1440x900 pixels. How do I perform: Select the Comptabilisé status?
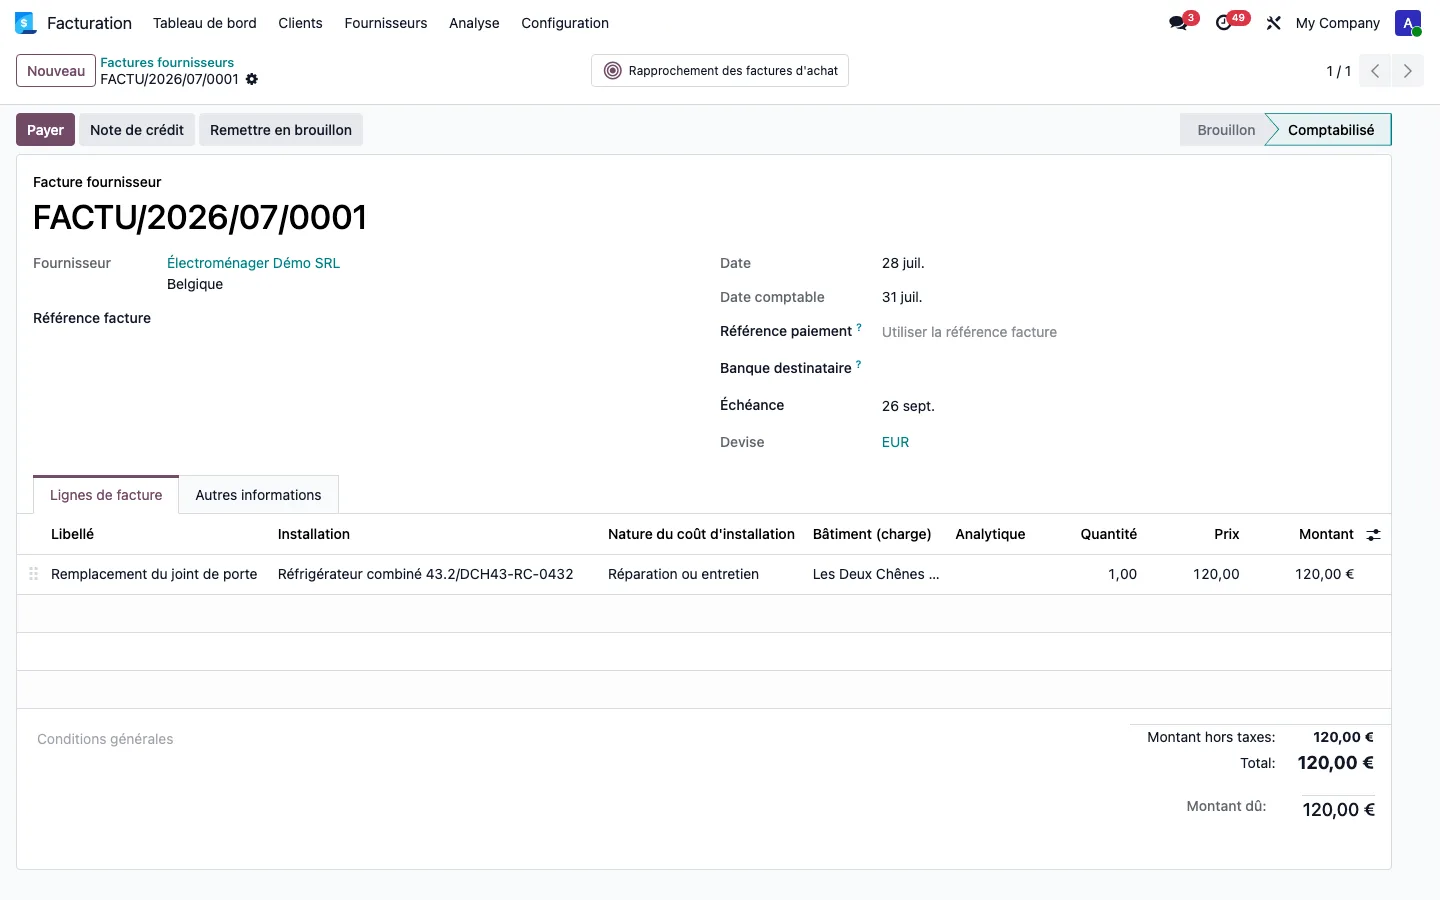(1331, 130)
